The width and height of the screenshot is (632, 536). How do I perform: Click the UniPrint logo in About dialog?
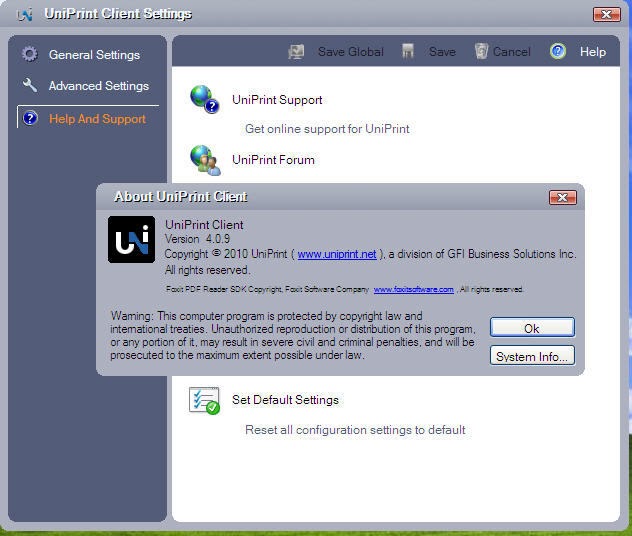point(131,239)
